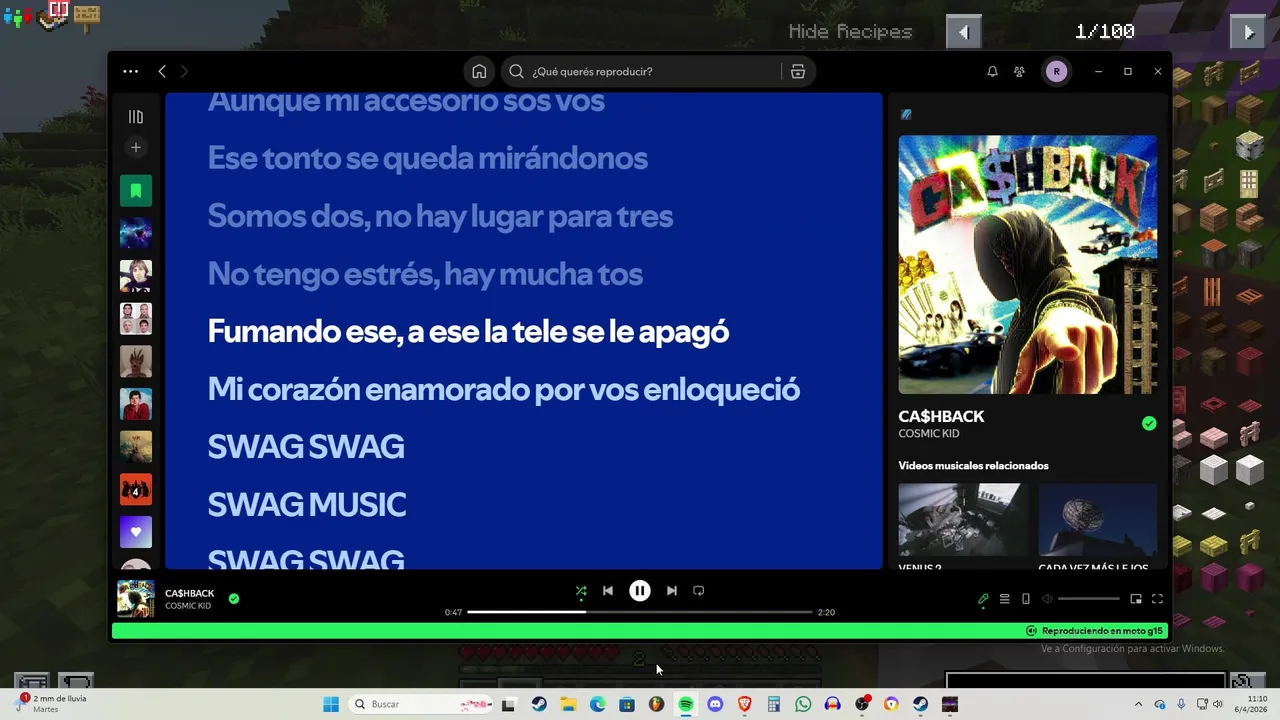Jump to lyric 'Ese tonto se queda mirándonos'

coord(427,158)
